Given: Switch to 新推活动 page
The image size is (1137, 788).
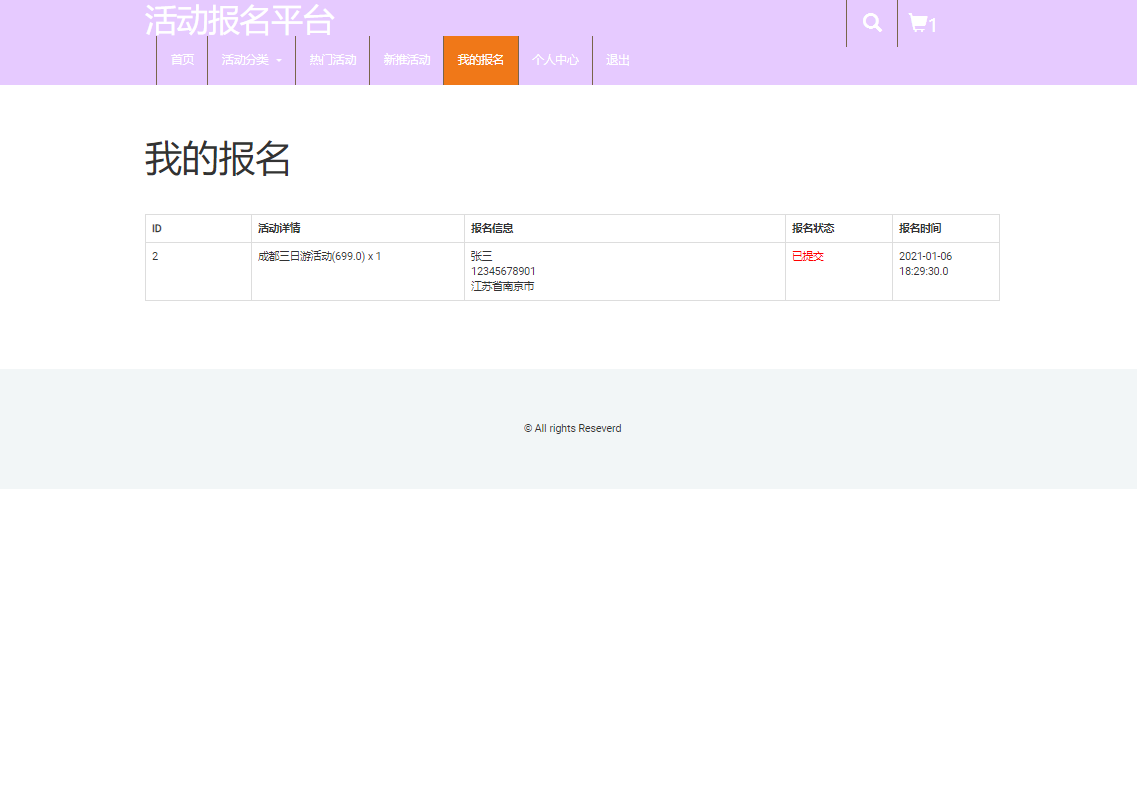Looking at the screenshot, I should (x=406, y=60).
